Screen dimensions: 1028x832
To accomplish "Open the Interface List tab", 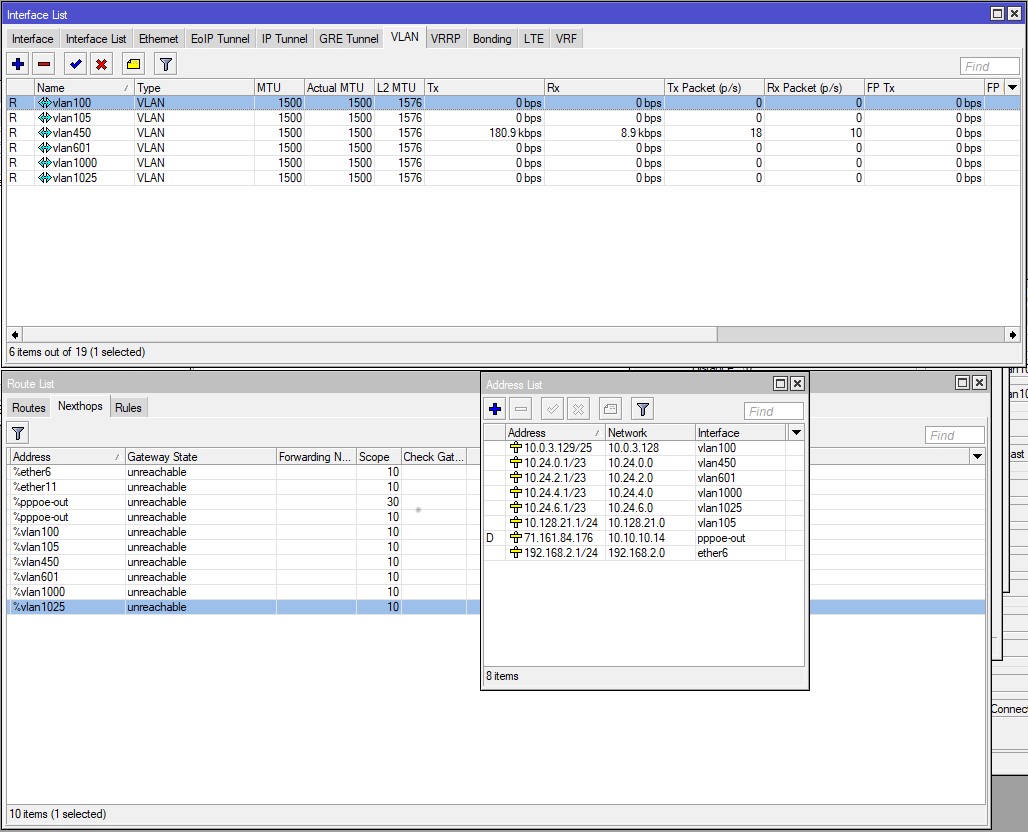I will 96,39.
